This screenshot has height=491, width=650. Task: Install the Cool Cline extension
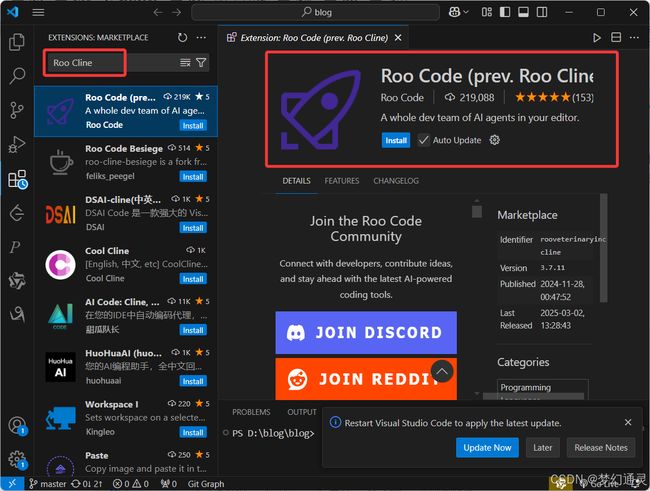coord(193,279)
